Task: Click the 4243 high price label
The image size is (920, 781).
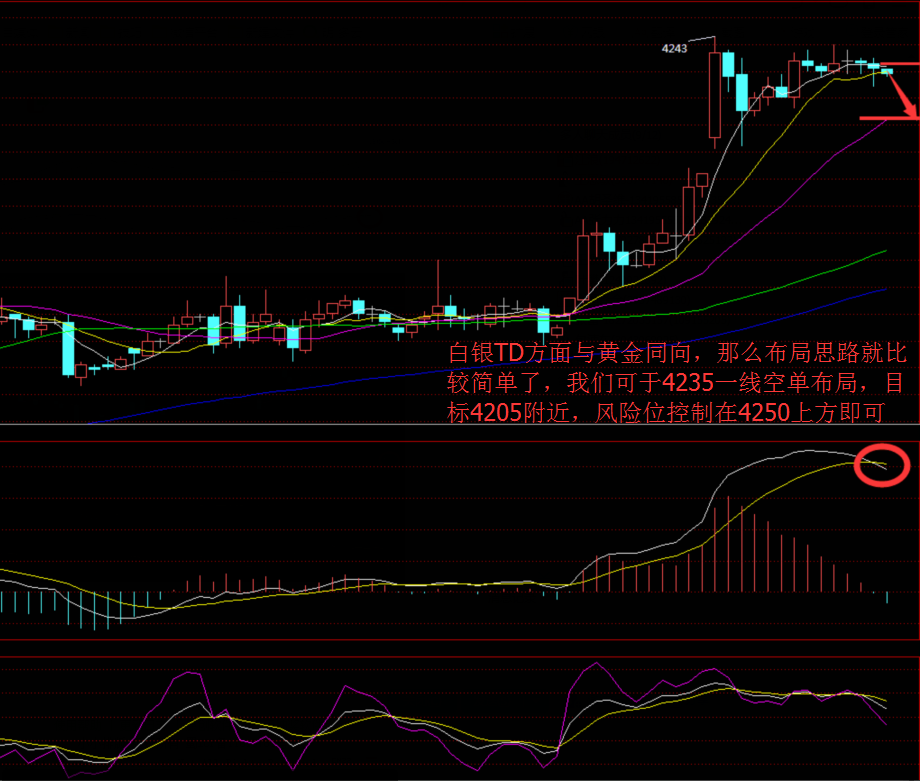Action: point(674,48)
